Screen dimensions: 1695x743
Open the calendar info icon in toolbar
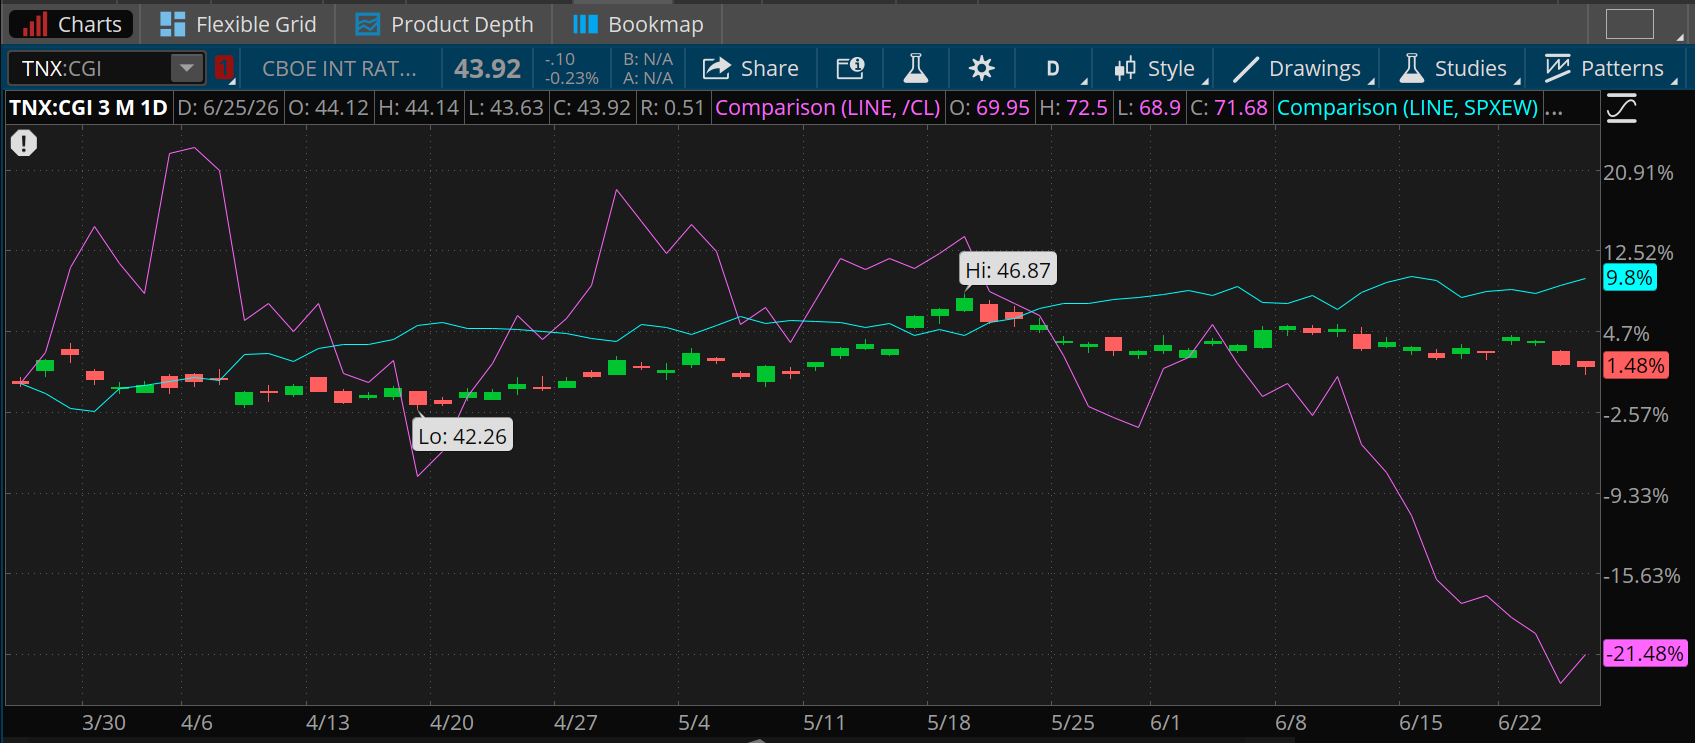click(x=850, y=68)
